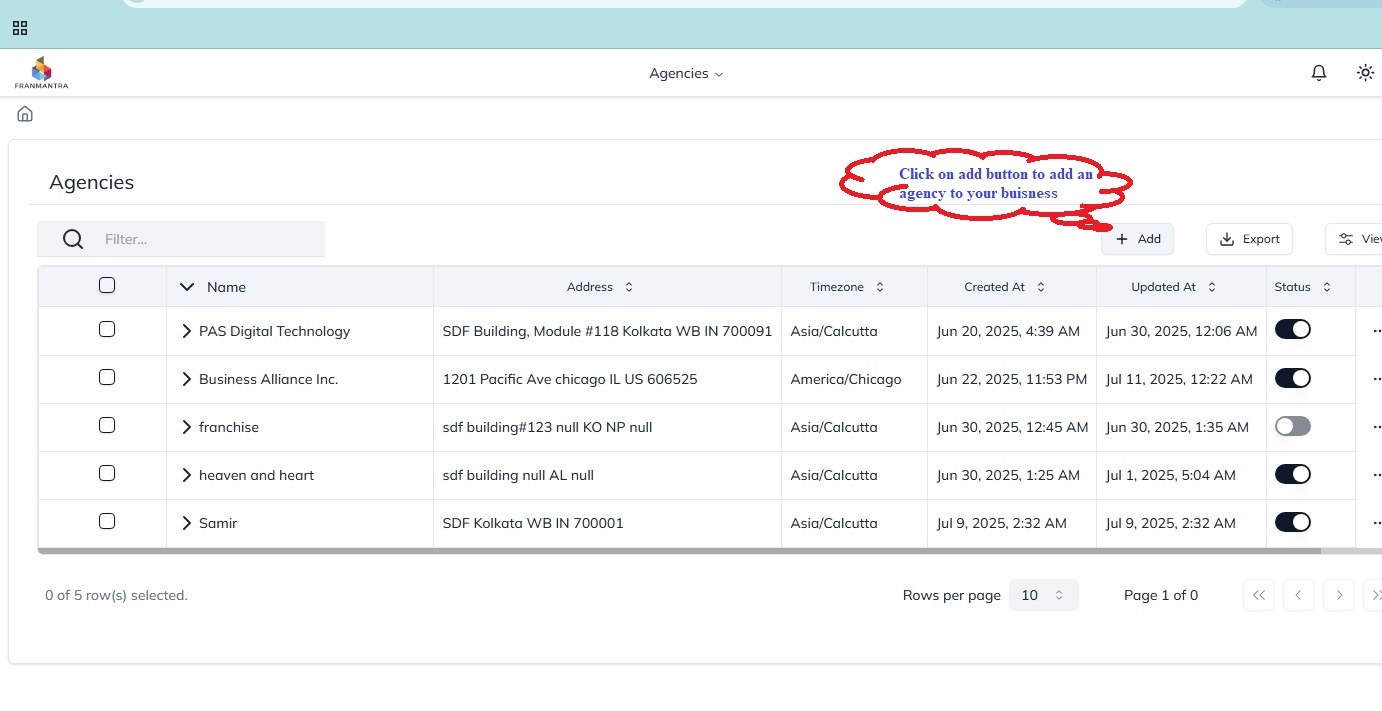This screenshot has width=1382, height=711.
Task: Click the Filter input field
Action: tap(210, 239)
